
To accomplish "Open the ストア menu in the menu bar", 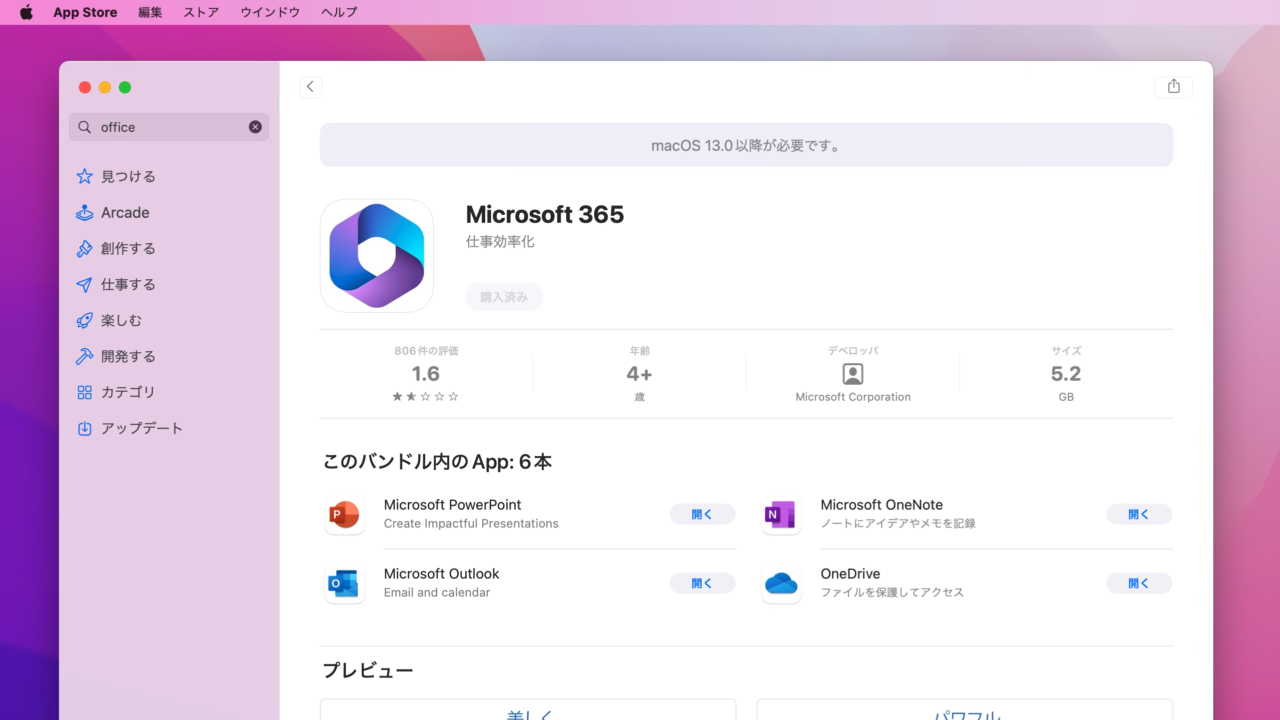I will coord(200,12).
